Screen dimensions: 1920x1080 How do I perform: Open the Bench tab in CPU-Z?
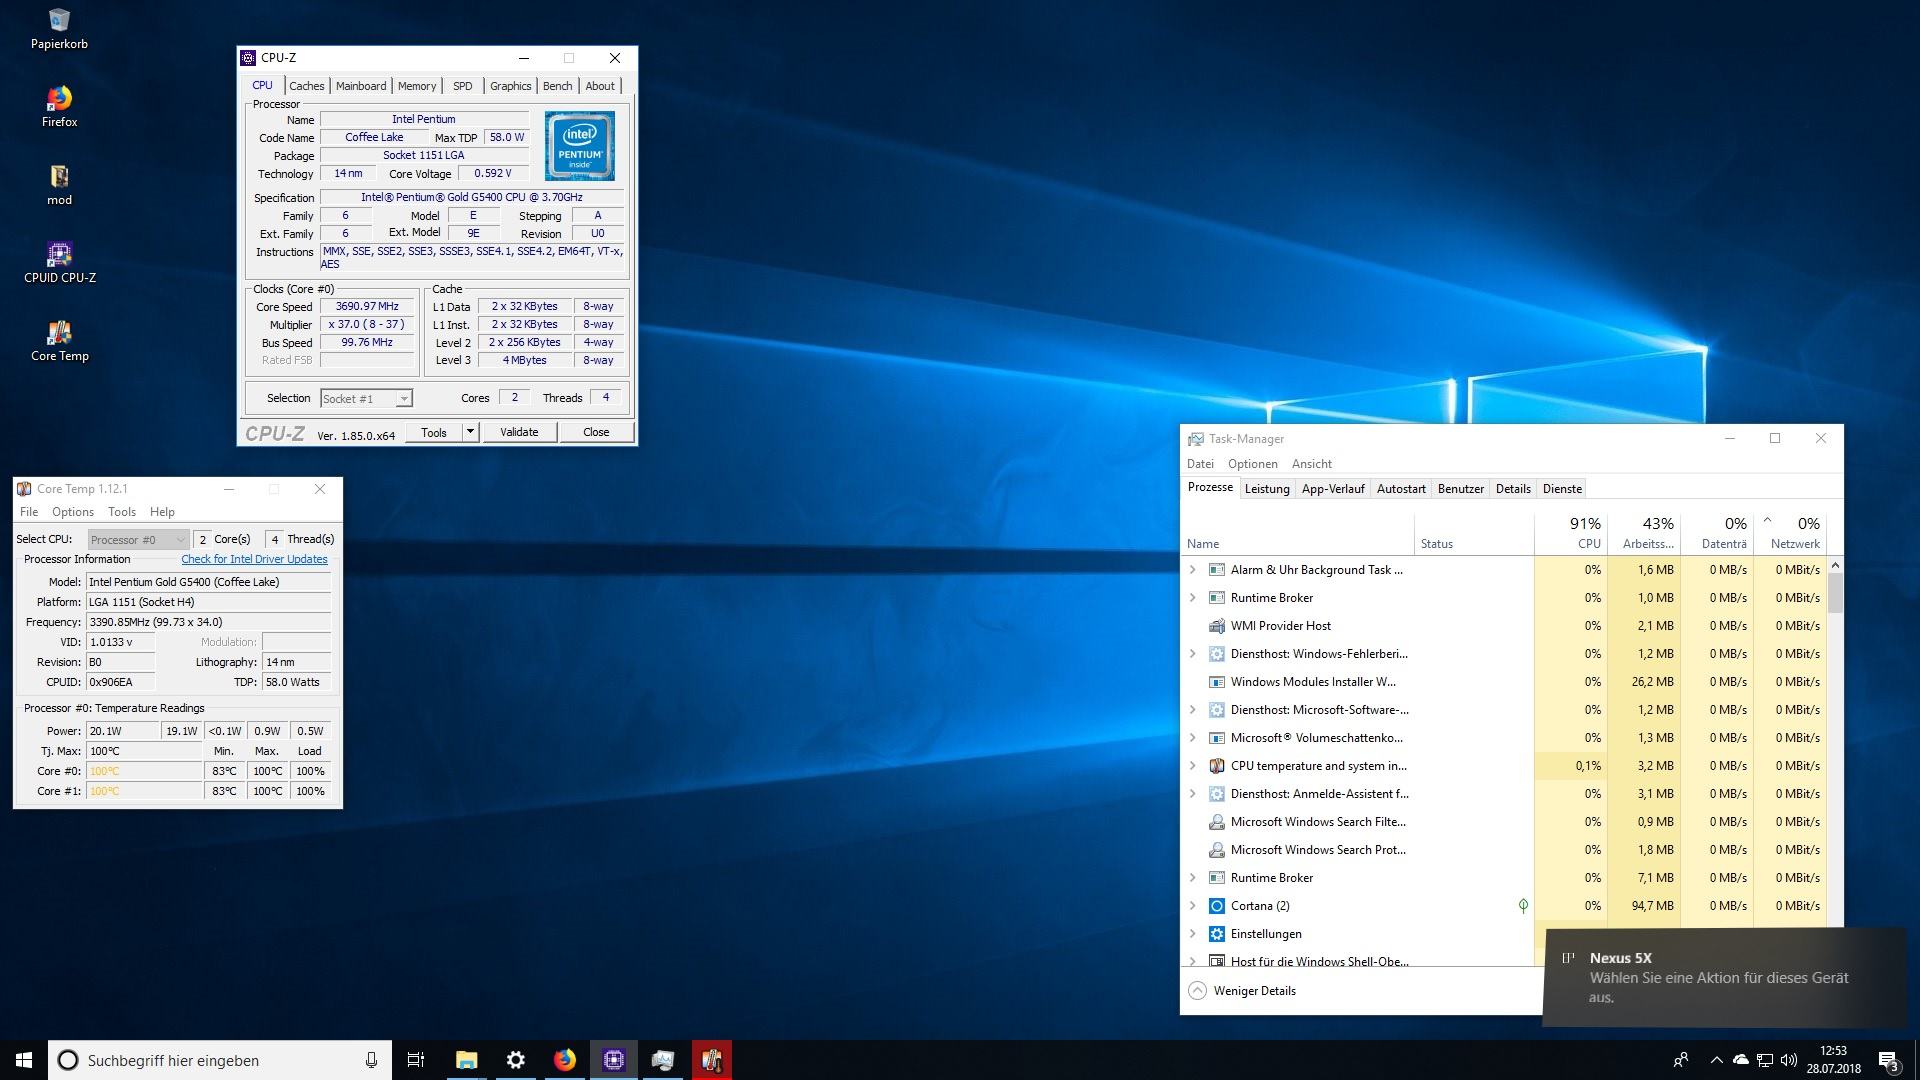click(x=558, y=86)
